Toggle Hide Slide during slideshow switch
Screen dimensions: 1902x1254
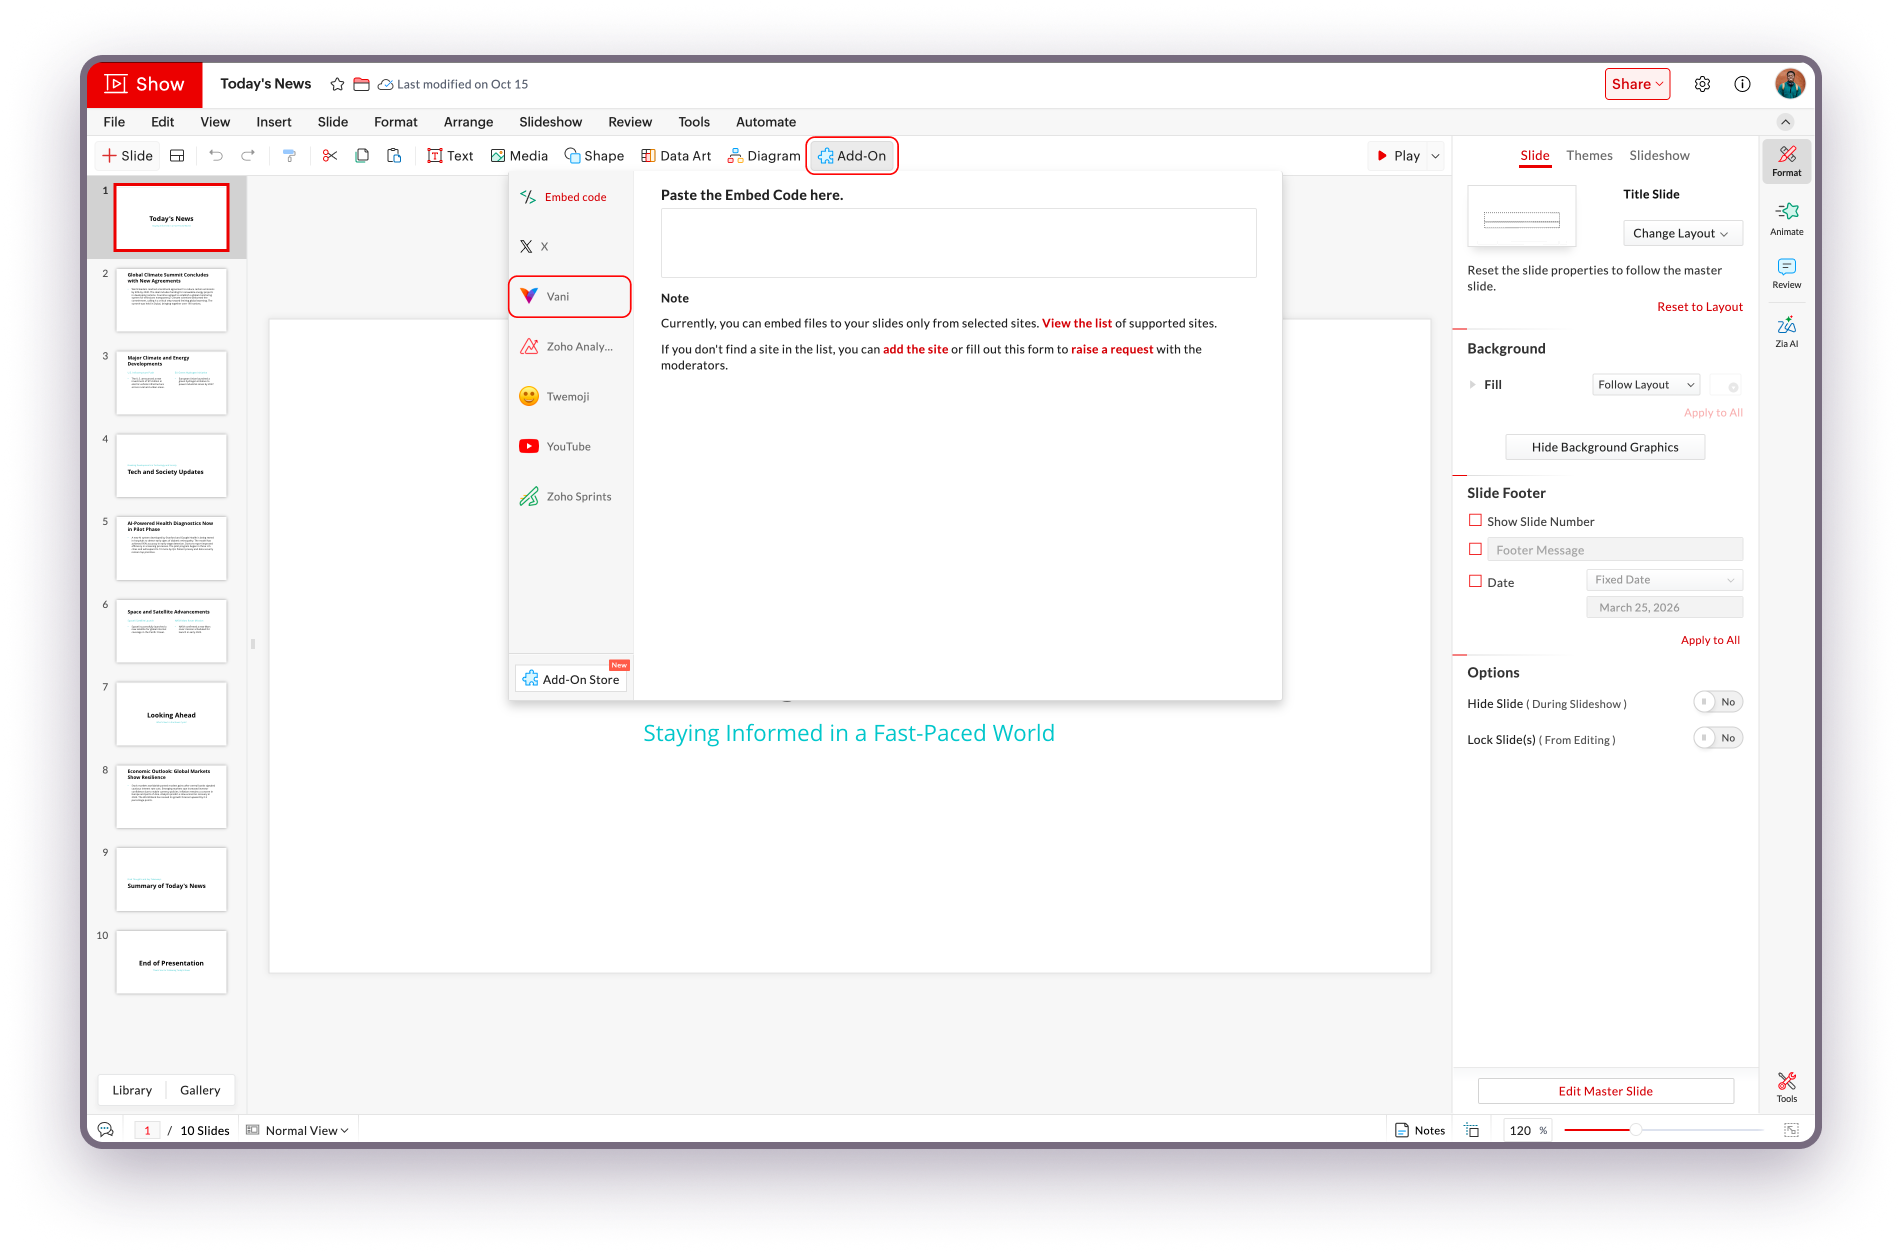coord(1717,703)
